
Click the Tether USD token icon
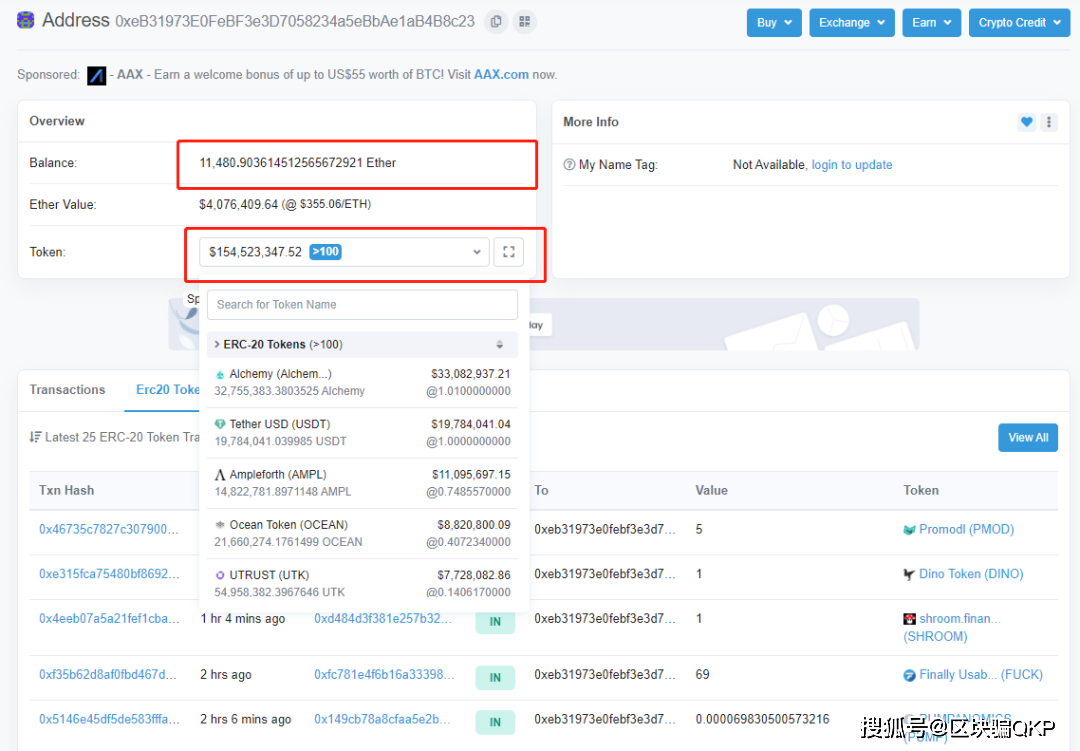coord(220,424)
